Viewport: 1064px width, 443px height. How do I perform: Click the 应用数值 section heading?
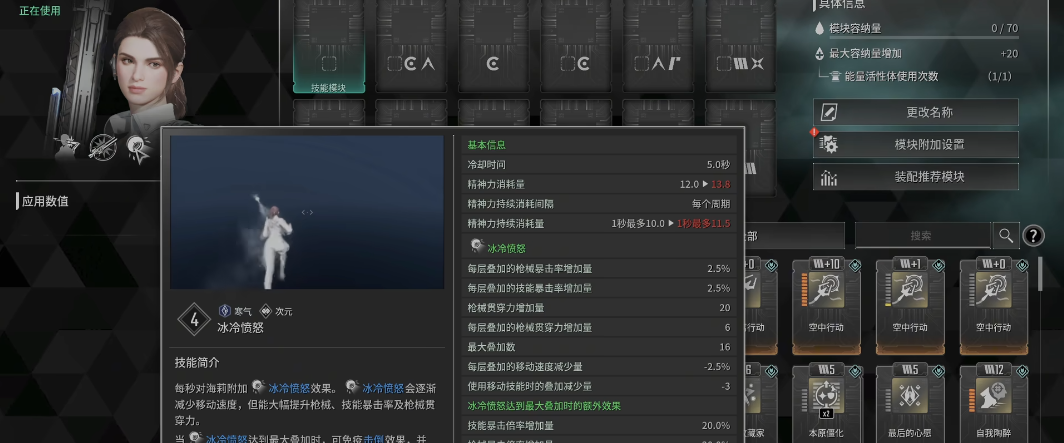tap(45, 201)
